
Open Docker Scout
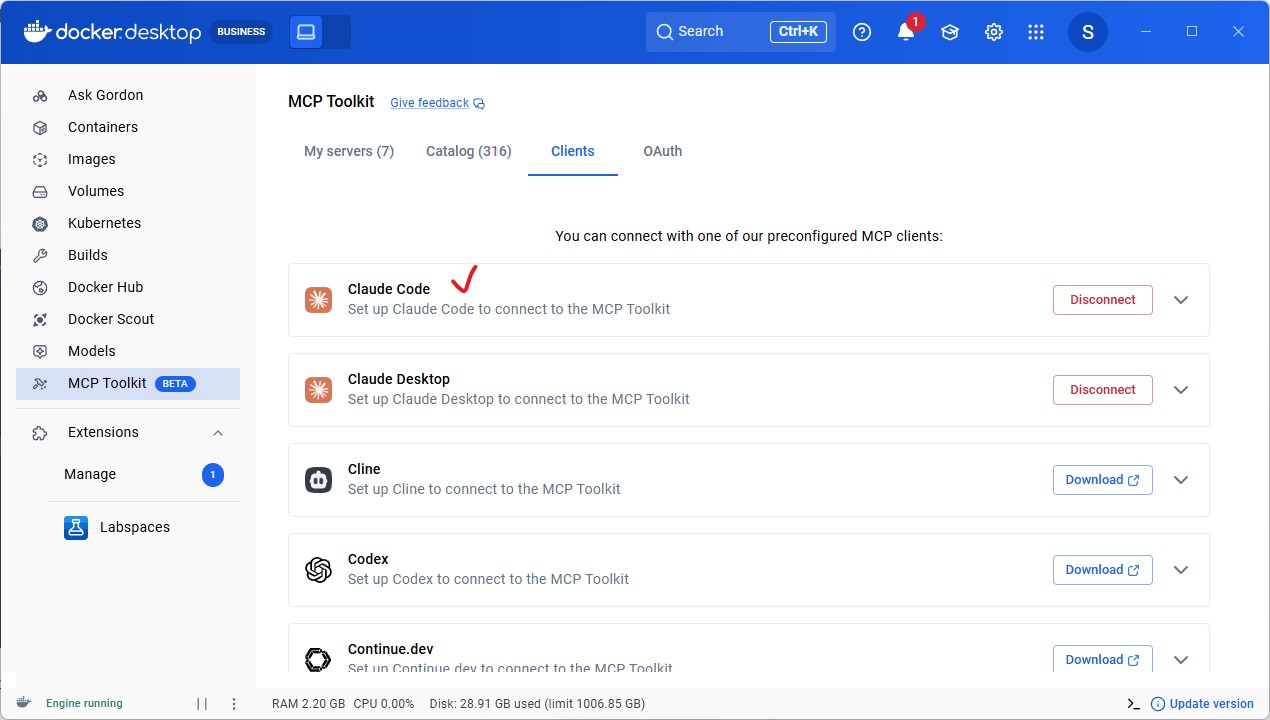click(x=110, y=319)
